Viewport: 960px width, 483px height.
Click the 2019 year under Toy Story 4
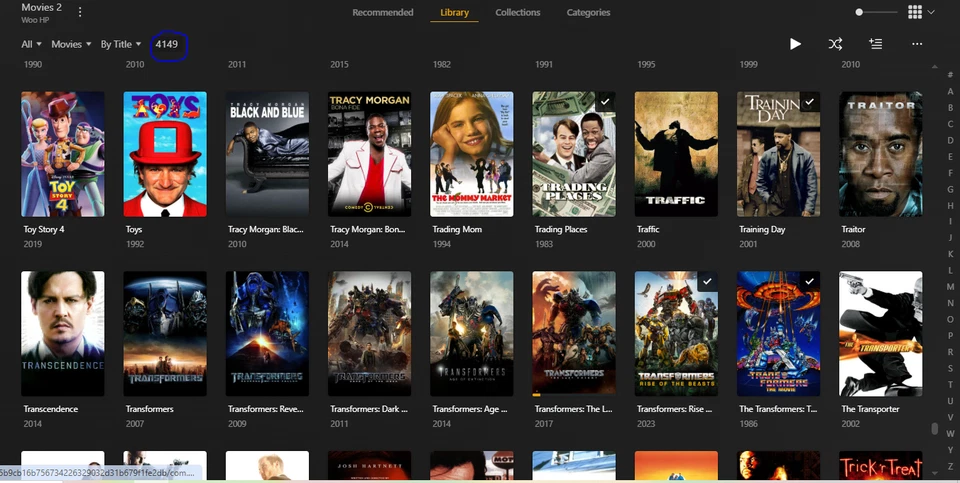click(32, 244)
